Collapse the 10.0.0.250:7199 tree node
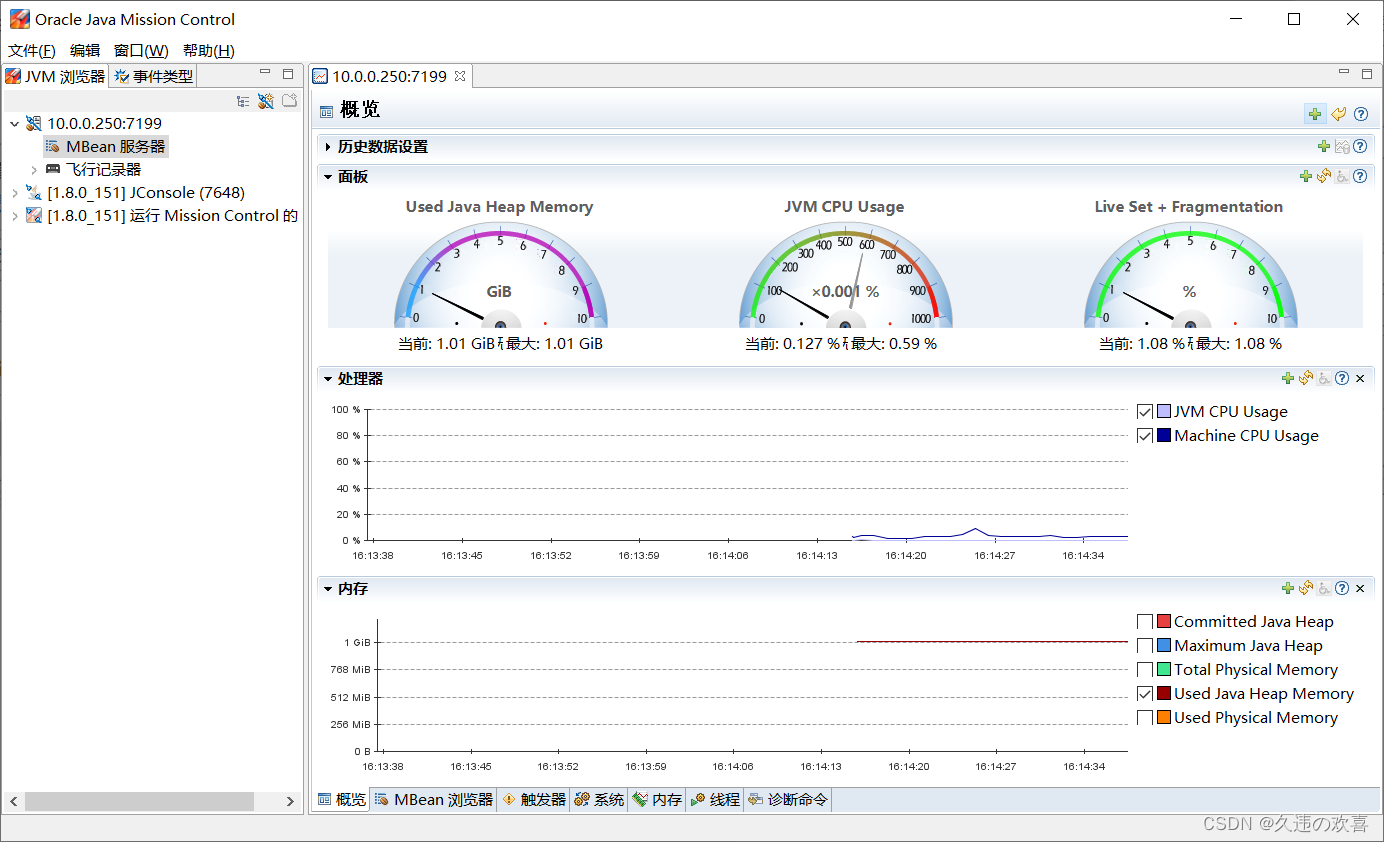Screen dimensions: 1384x842 pos(14,124)
